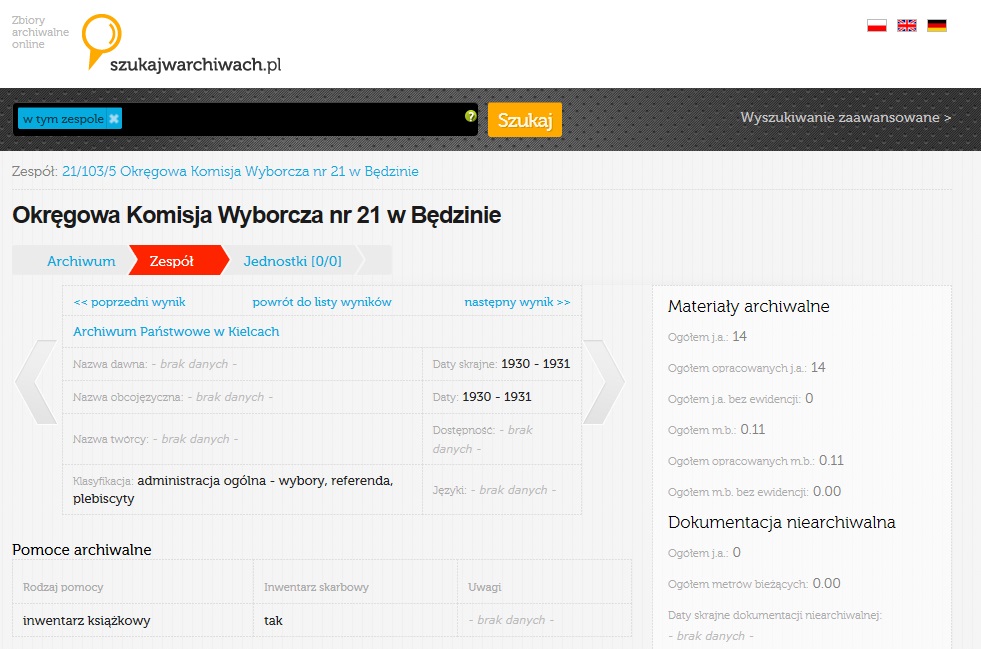Return via 'powrót do listy wyników'

click(x=322, y=302)
